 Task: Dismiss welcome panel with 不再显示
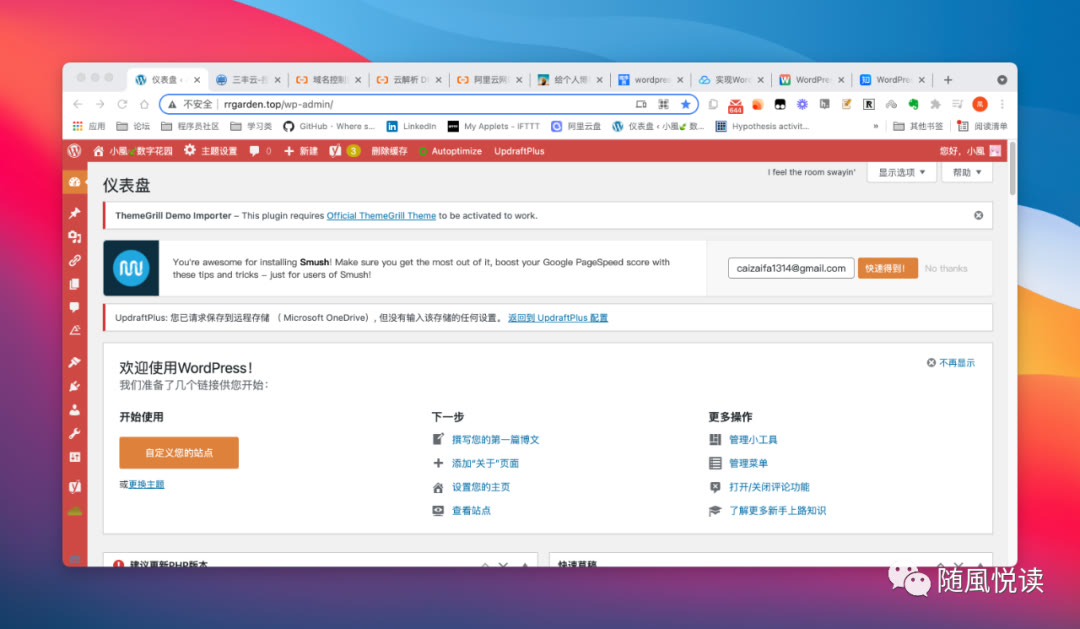pos(951,362)
